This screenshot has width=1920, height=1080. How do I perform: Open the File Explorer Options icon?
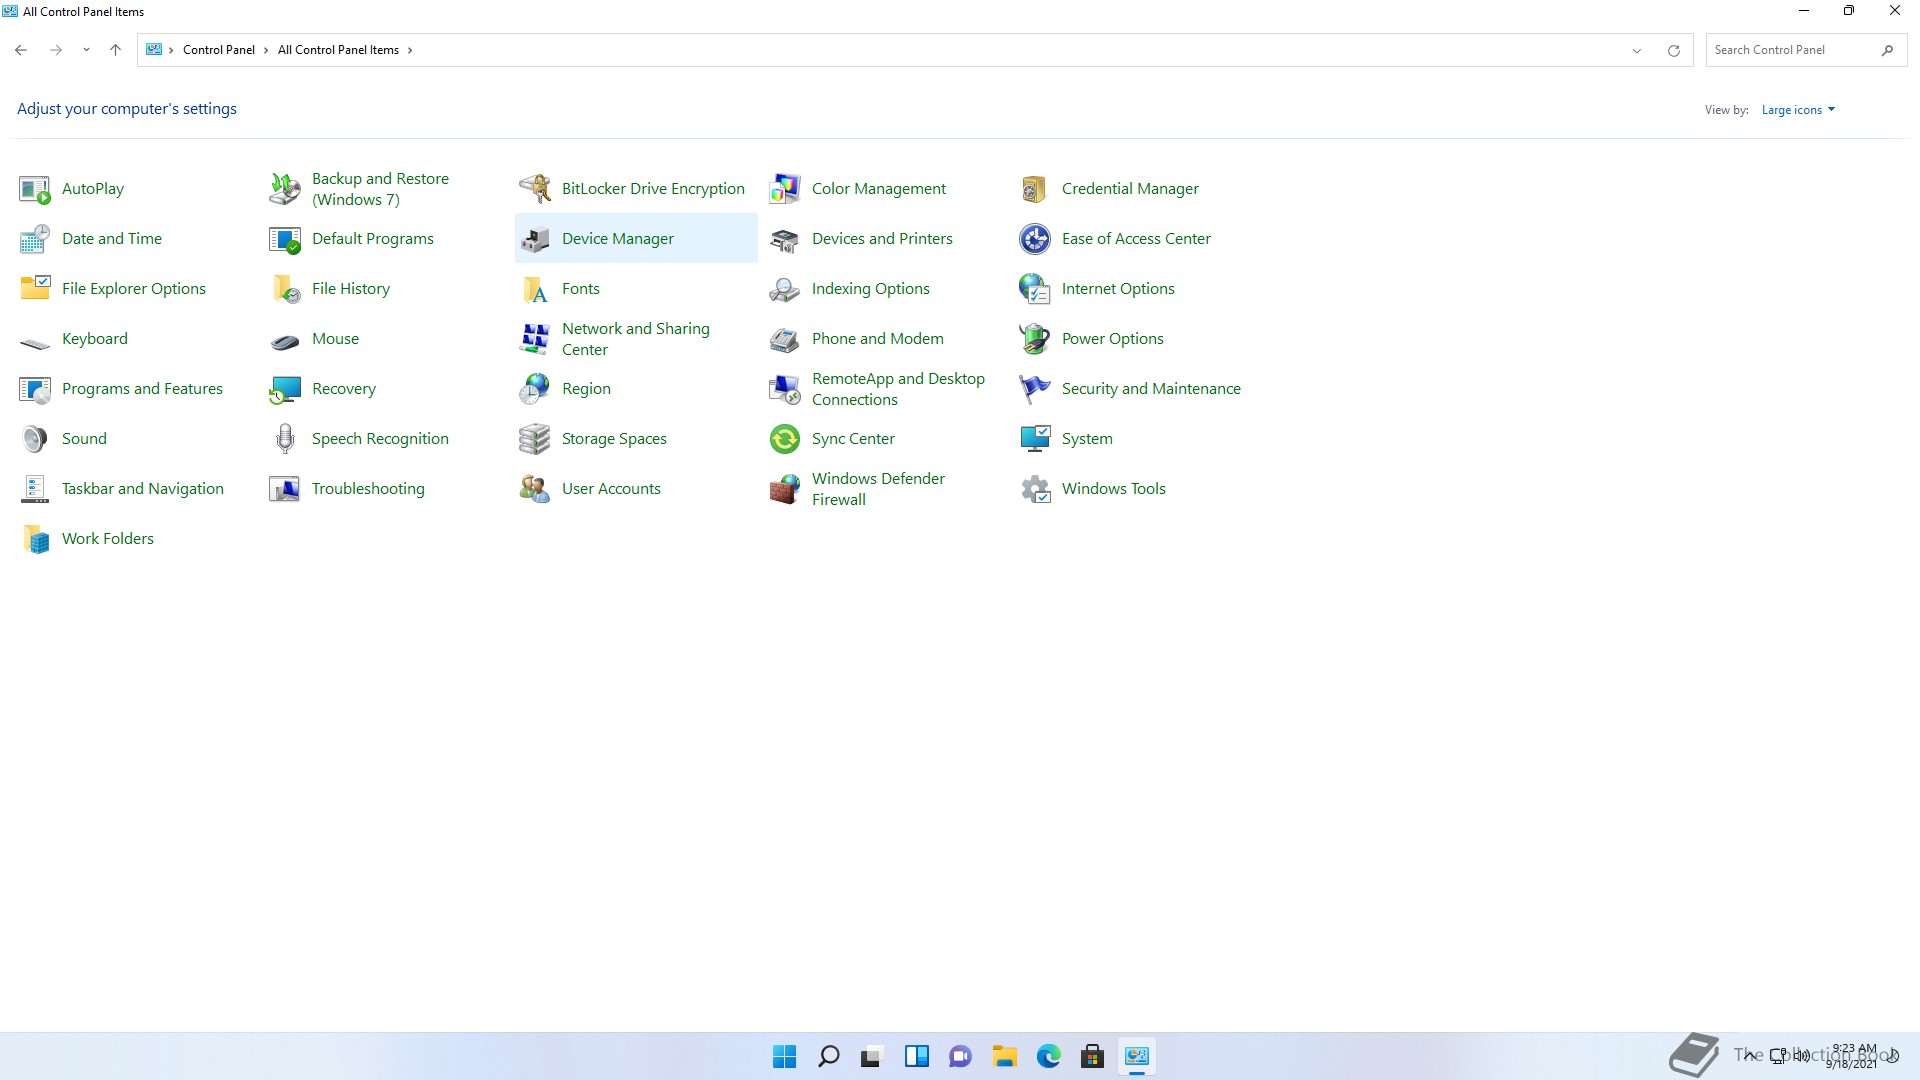tap(35, 289)
